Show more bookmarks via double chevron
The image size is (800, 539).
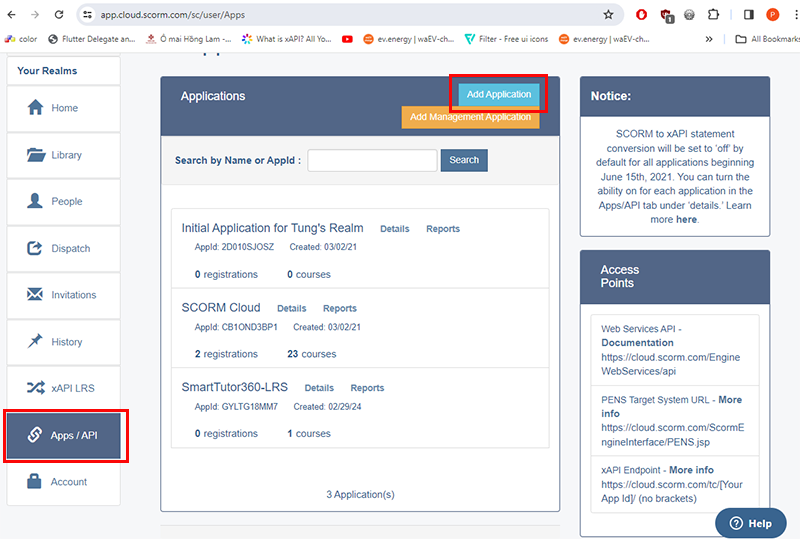pyautogui.click(x=709, y=39)
